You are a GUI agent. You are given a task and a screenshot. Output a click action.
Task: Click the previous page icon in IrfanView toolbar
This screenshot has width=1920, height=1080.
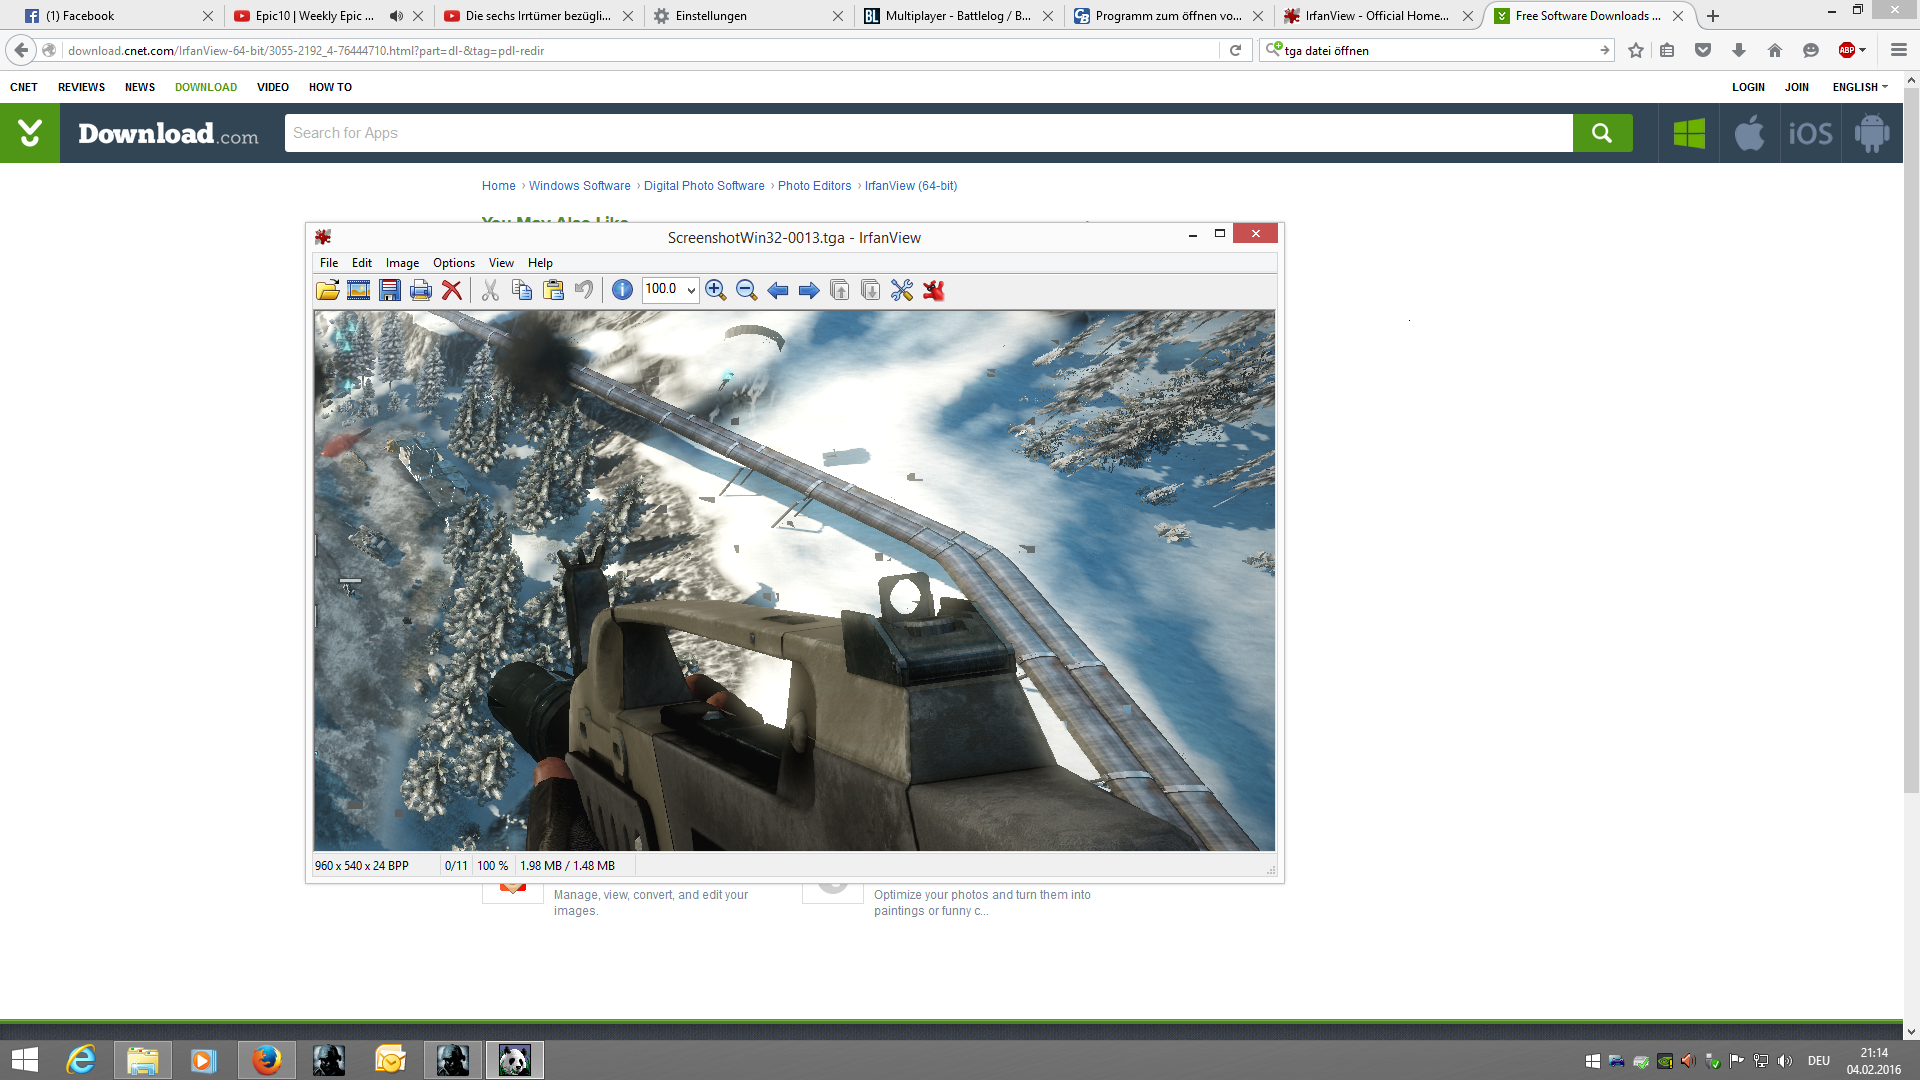pyautogui.click(x=840, y=290)
